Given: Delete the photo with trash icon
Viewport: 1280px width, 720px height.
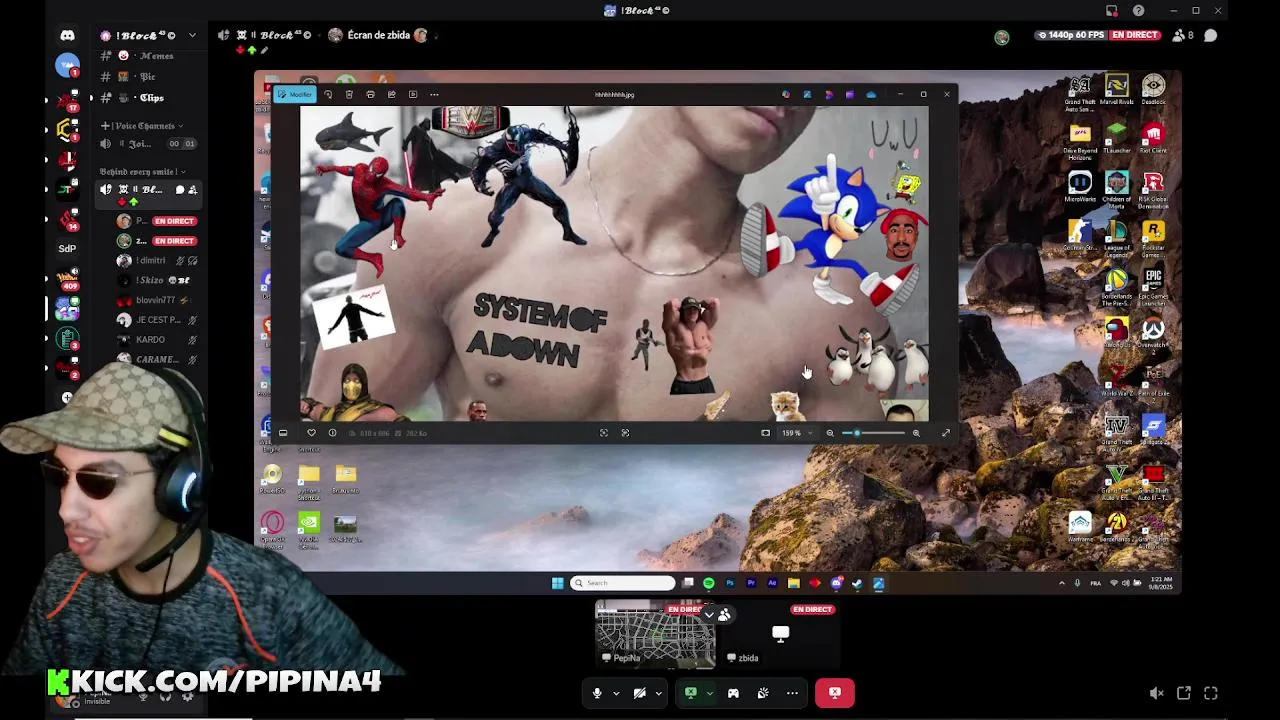Looking at the screenshot, I should point(349,94).
